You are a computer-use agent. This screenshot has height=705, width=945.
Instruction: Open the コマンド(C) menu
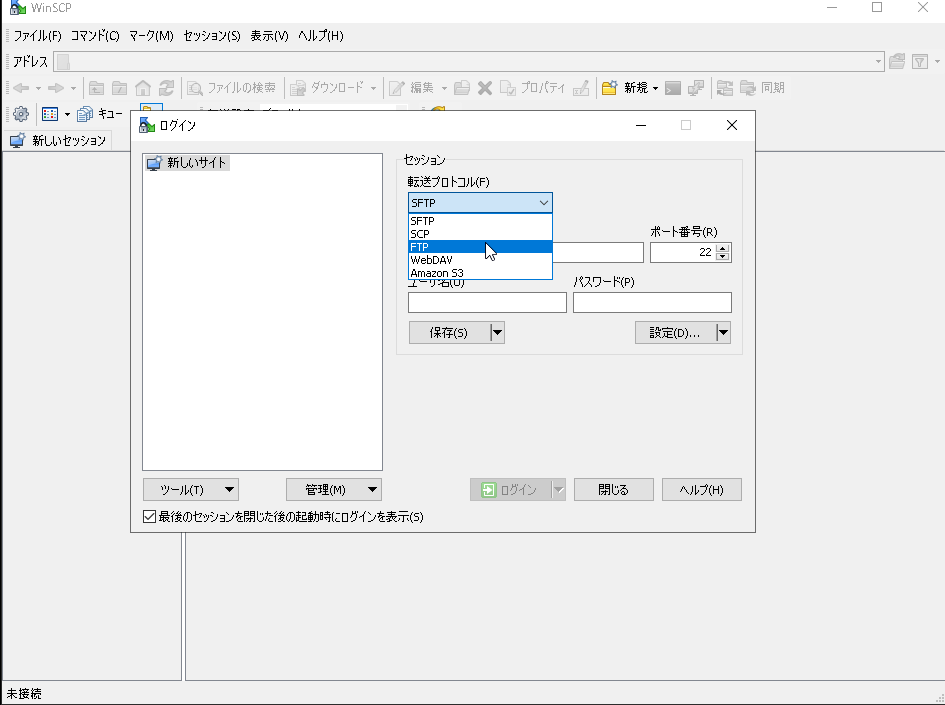tap(95, 36)
